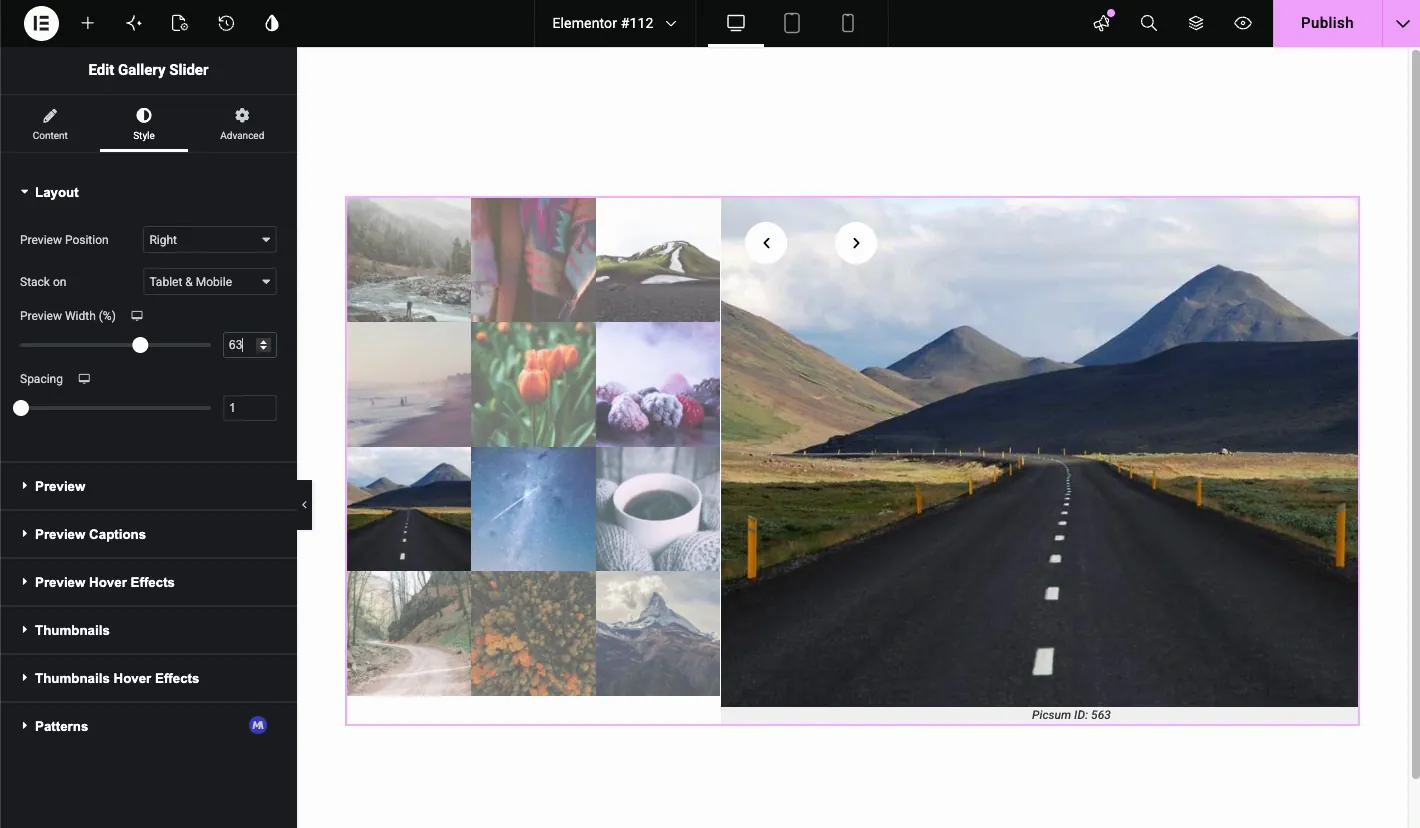
Task: Select the colorful fabric thumbnail
Action: tap(534, 260)
